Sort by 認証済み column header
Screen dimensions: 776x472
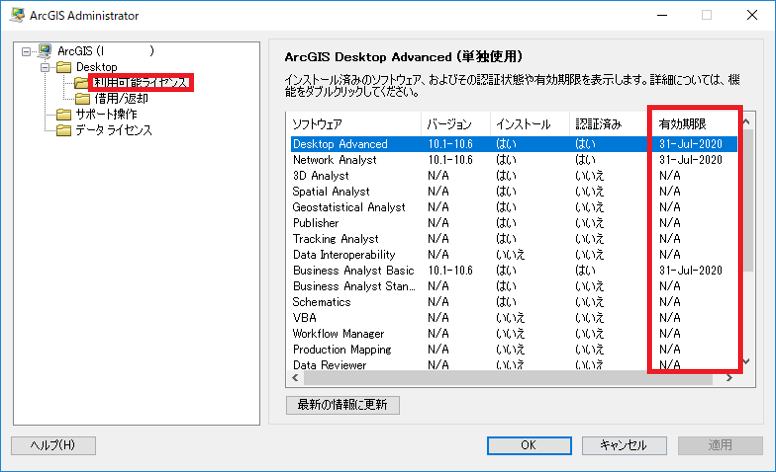point(608,124)
